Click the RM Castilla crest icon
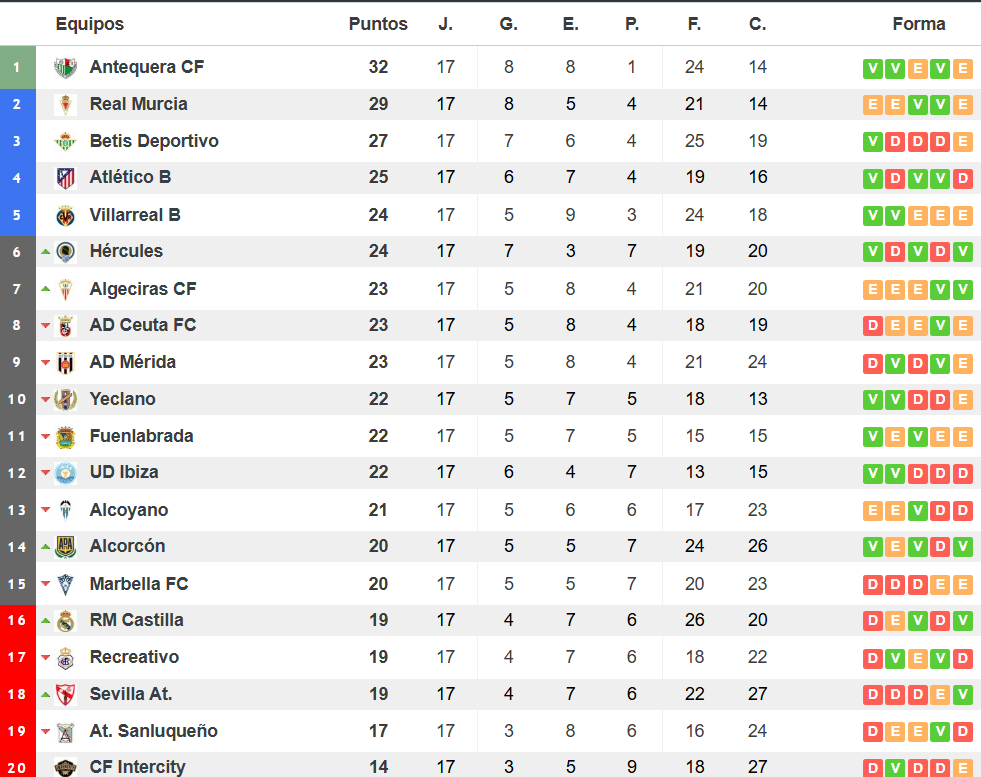Viewport: 981px width, 777px height. pyautogui.click(x=65, y=621)
